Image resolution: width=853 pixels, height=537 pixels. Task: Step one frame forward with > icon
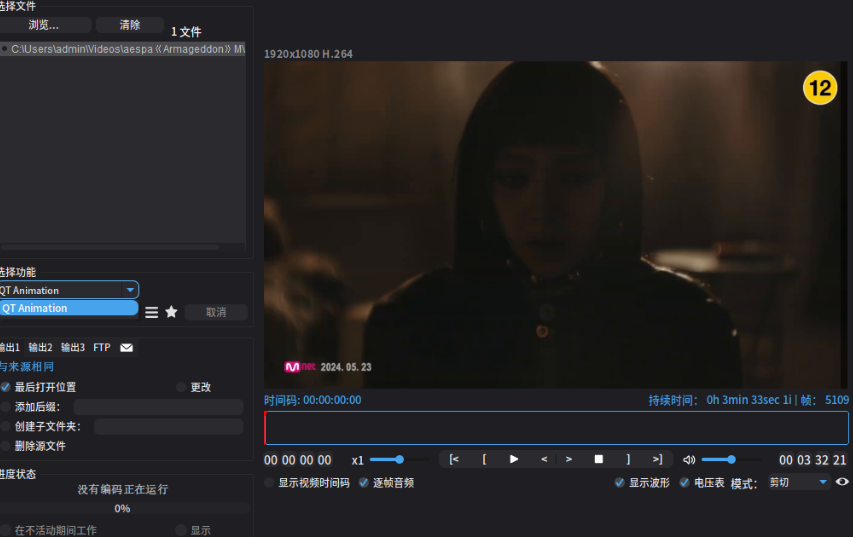(x=568, y=459)
